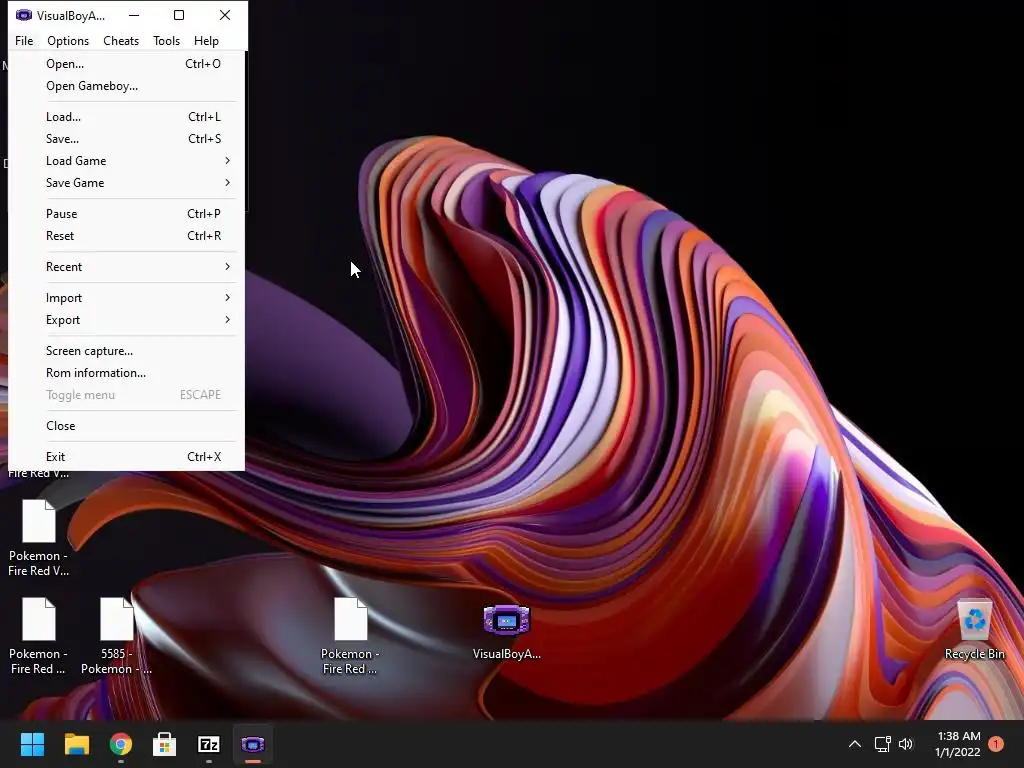Click the VisualBoyAdvance taskbar icon

[x=253, y=744]
